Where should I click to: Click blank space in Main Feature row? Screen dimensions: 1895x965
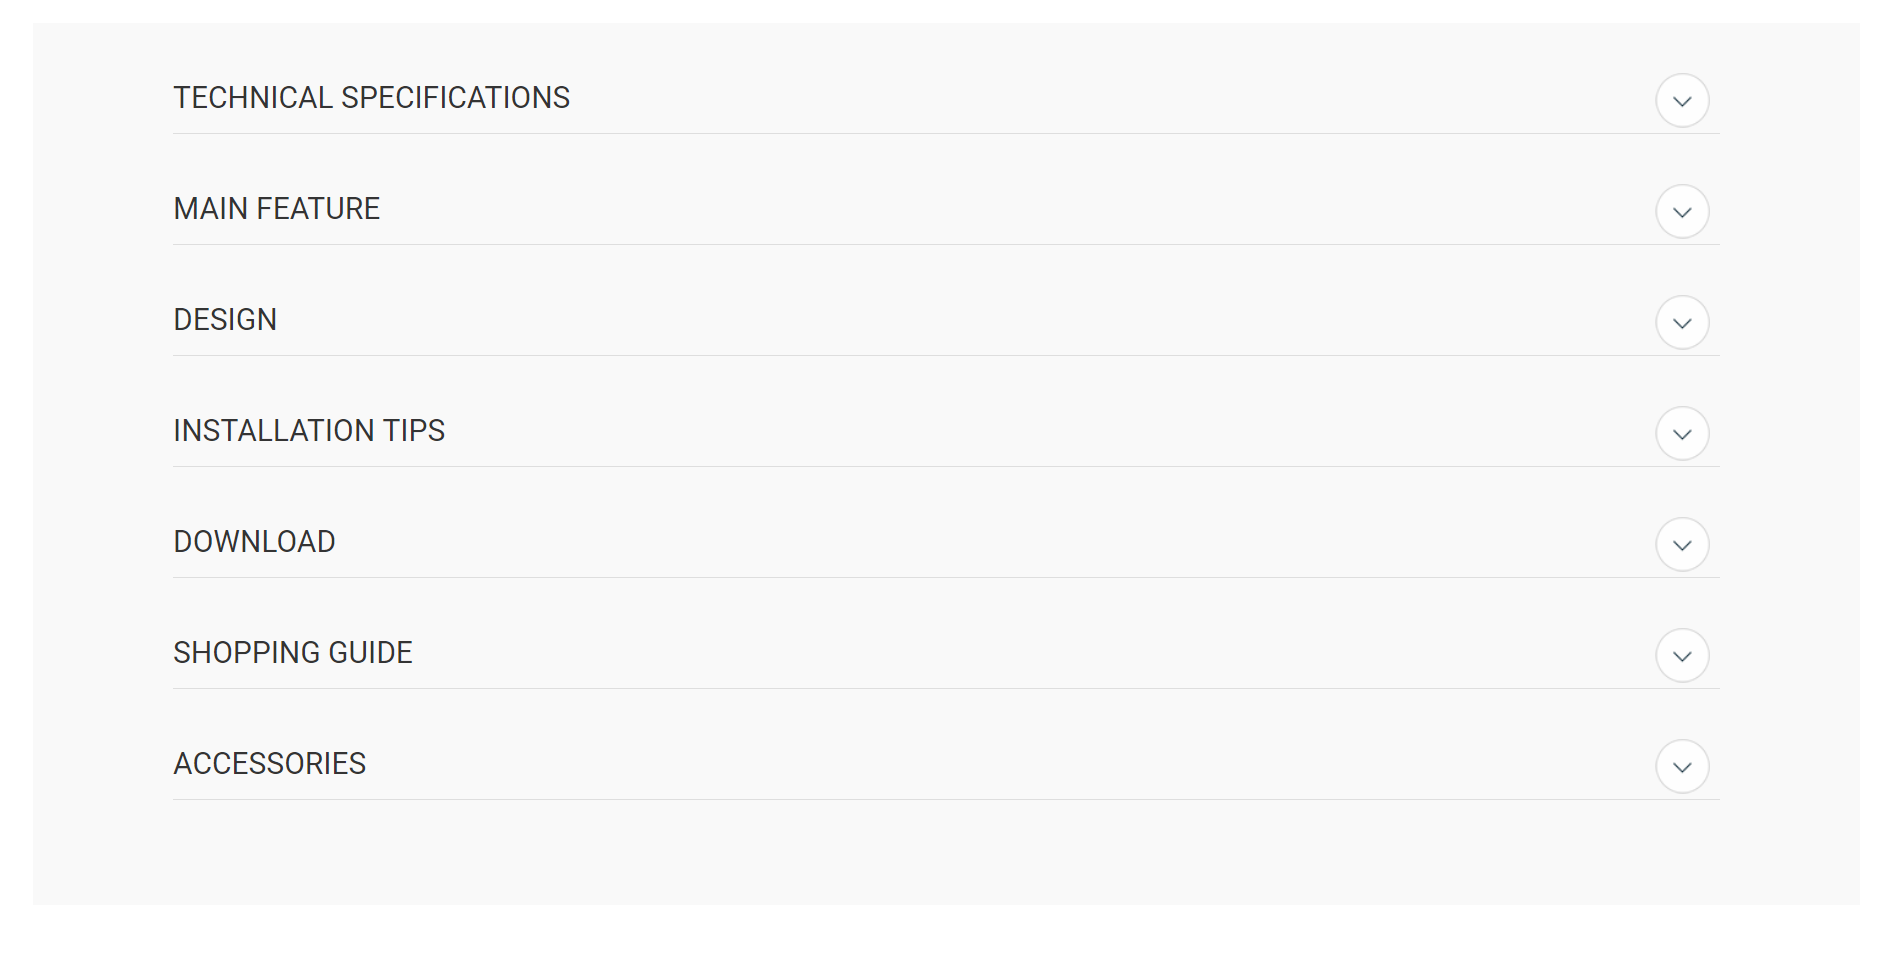[1000, 209]
